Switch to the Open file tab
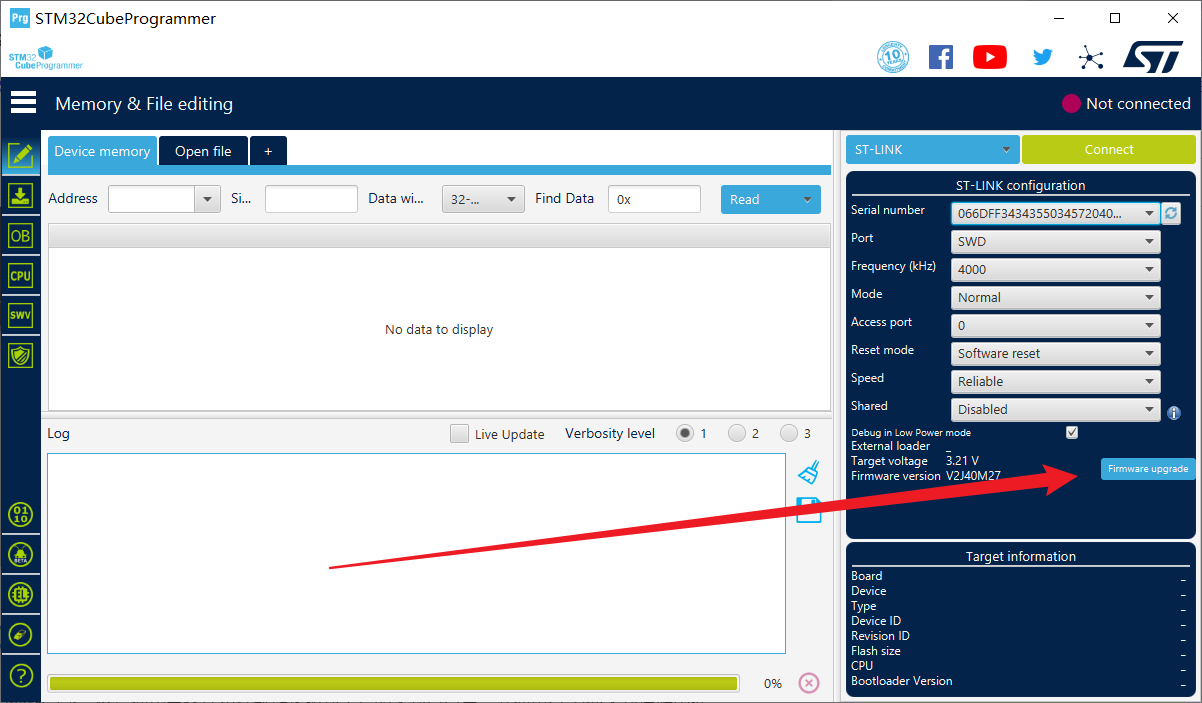This screenshot has width=1202, height=703. 203,151
